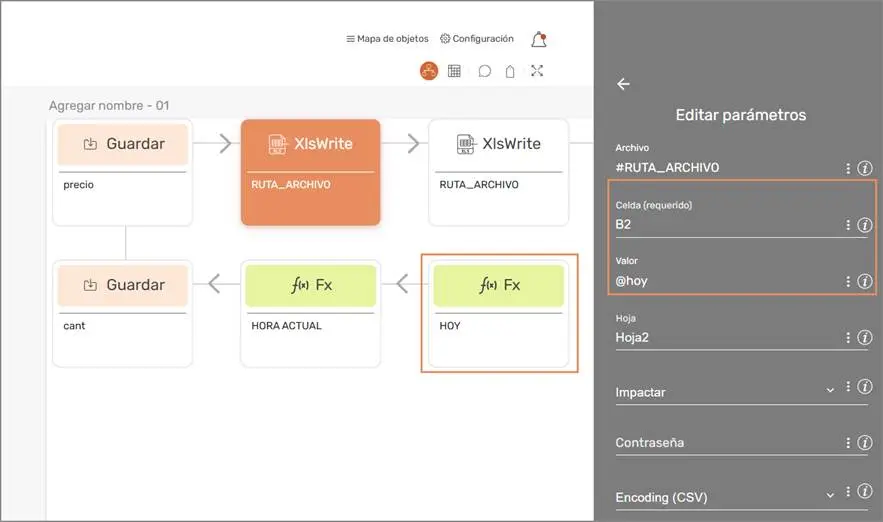Click the info icon beside Valor
The width and height of the screenshot is (883, 522).
865,281
